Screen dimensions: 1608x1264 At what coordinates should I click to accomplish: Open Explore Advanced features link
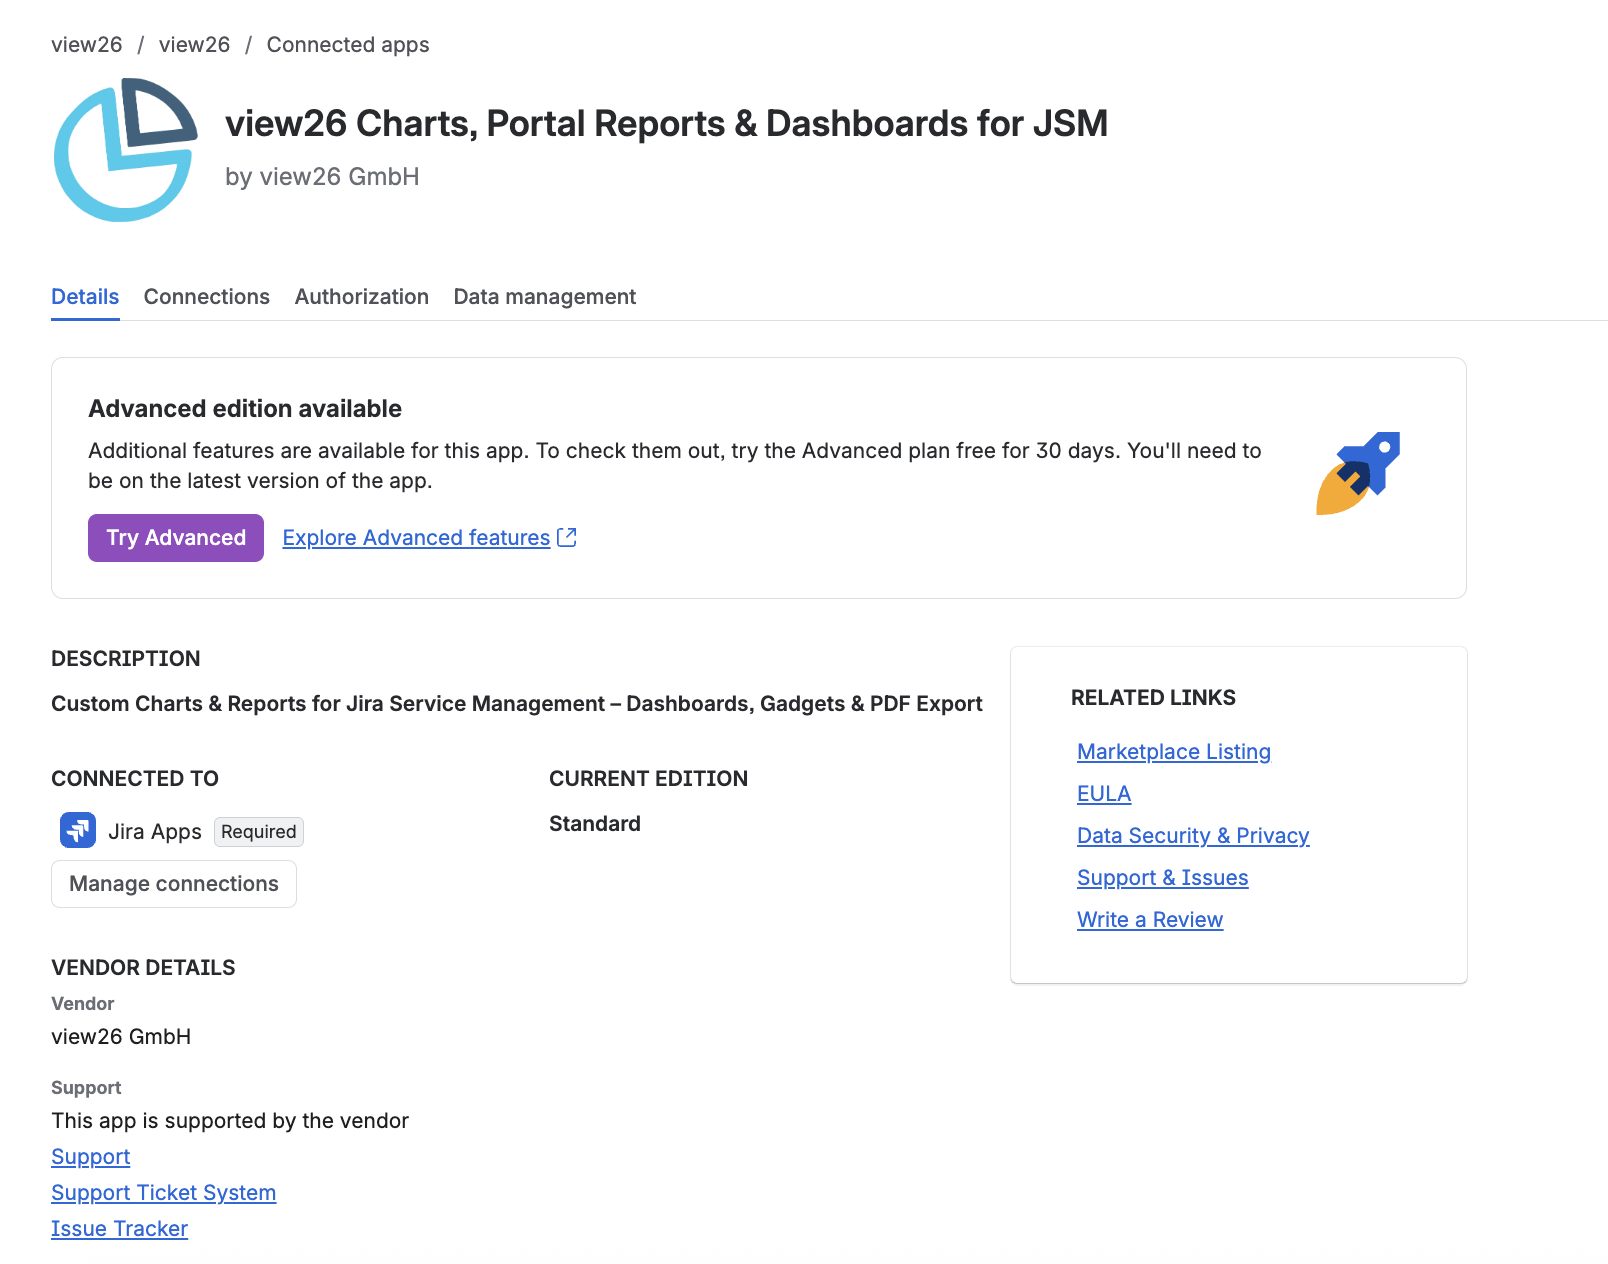click(x=416, y=538)
